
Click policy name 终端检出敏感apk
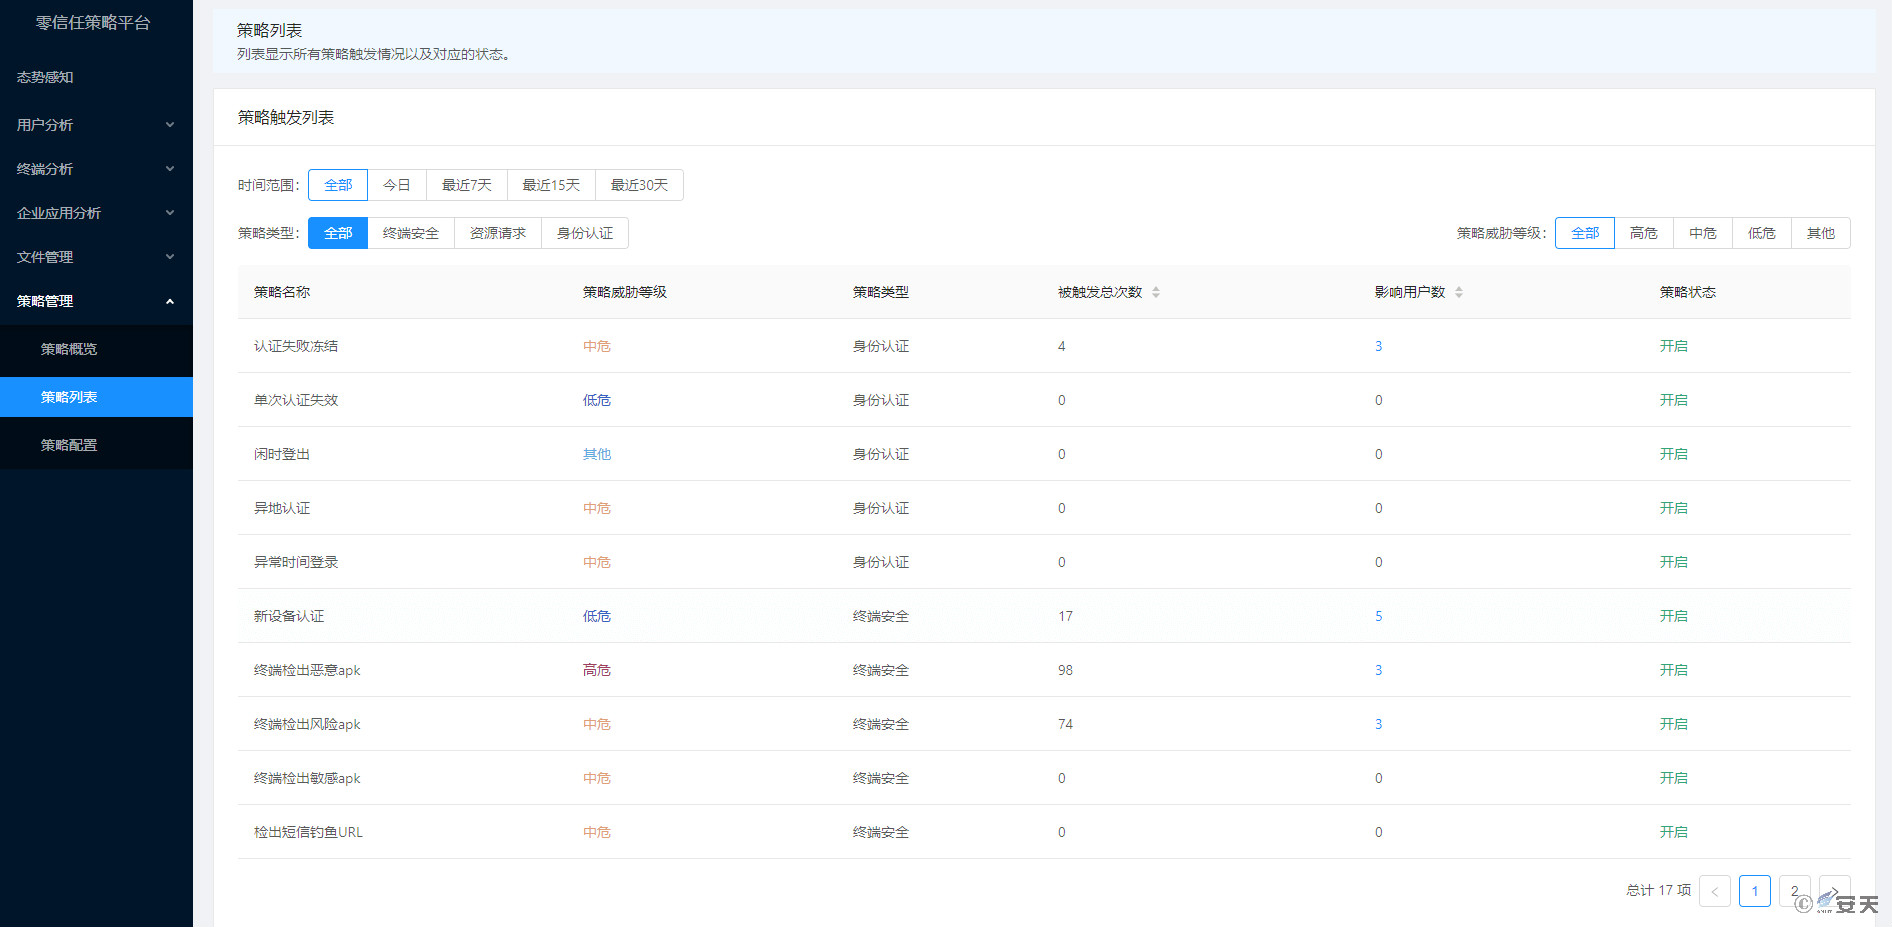307,778
